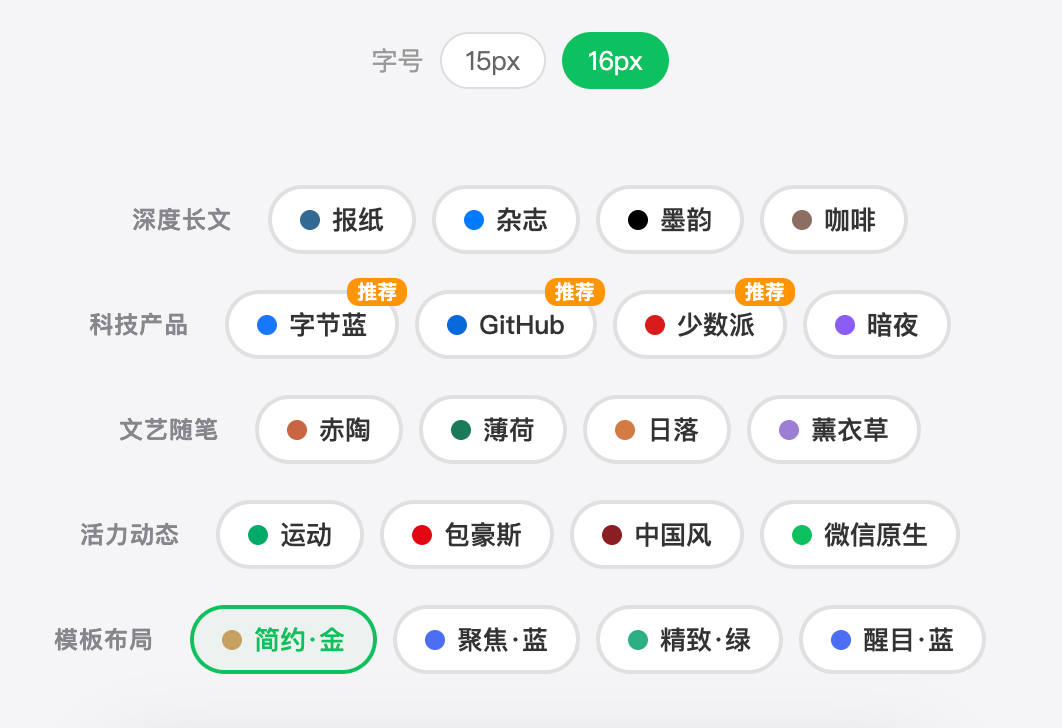
Task: Apply the 杂志 theme
Action: [x=506, y=220]
